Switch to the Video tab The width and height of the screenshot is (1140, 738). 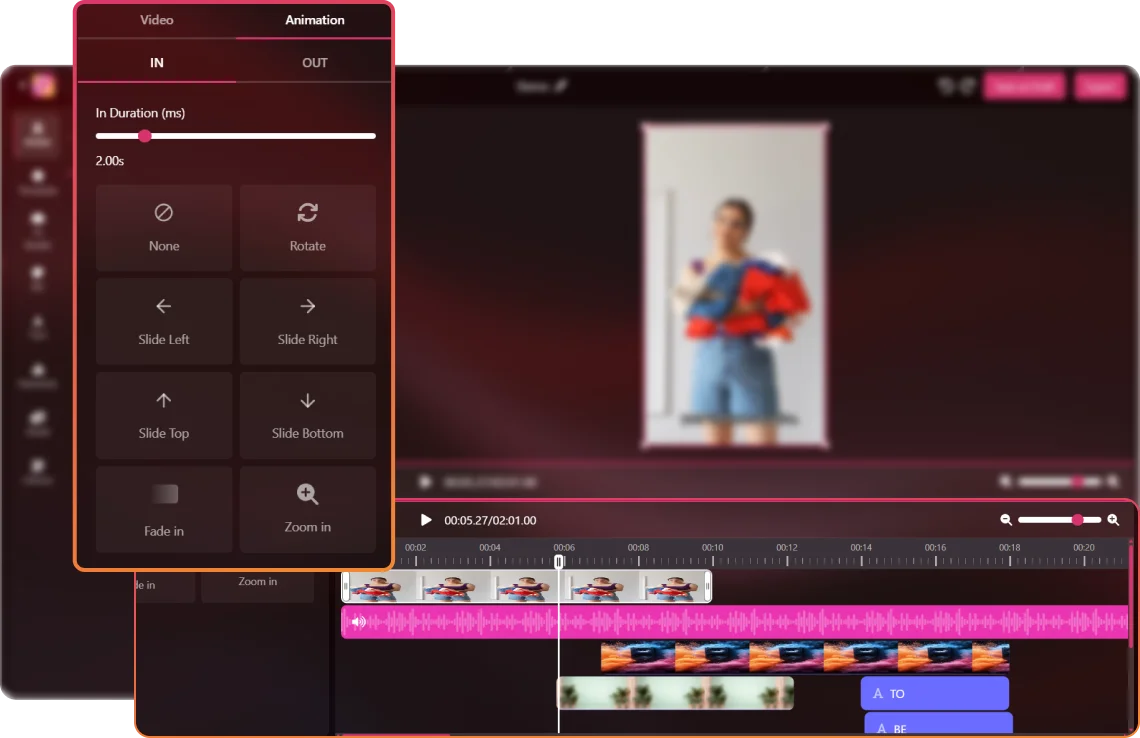point(156,20)
